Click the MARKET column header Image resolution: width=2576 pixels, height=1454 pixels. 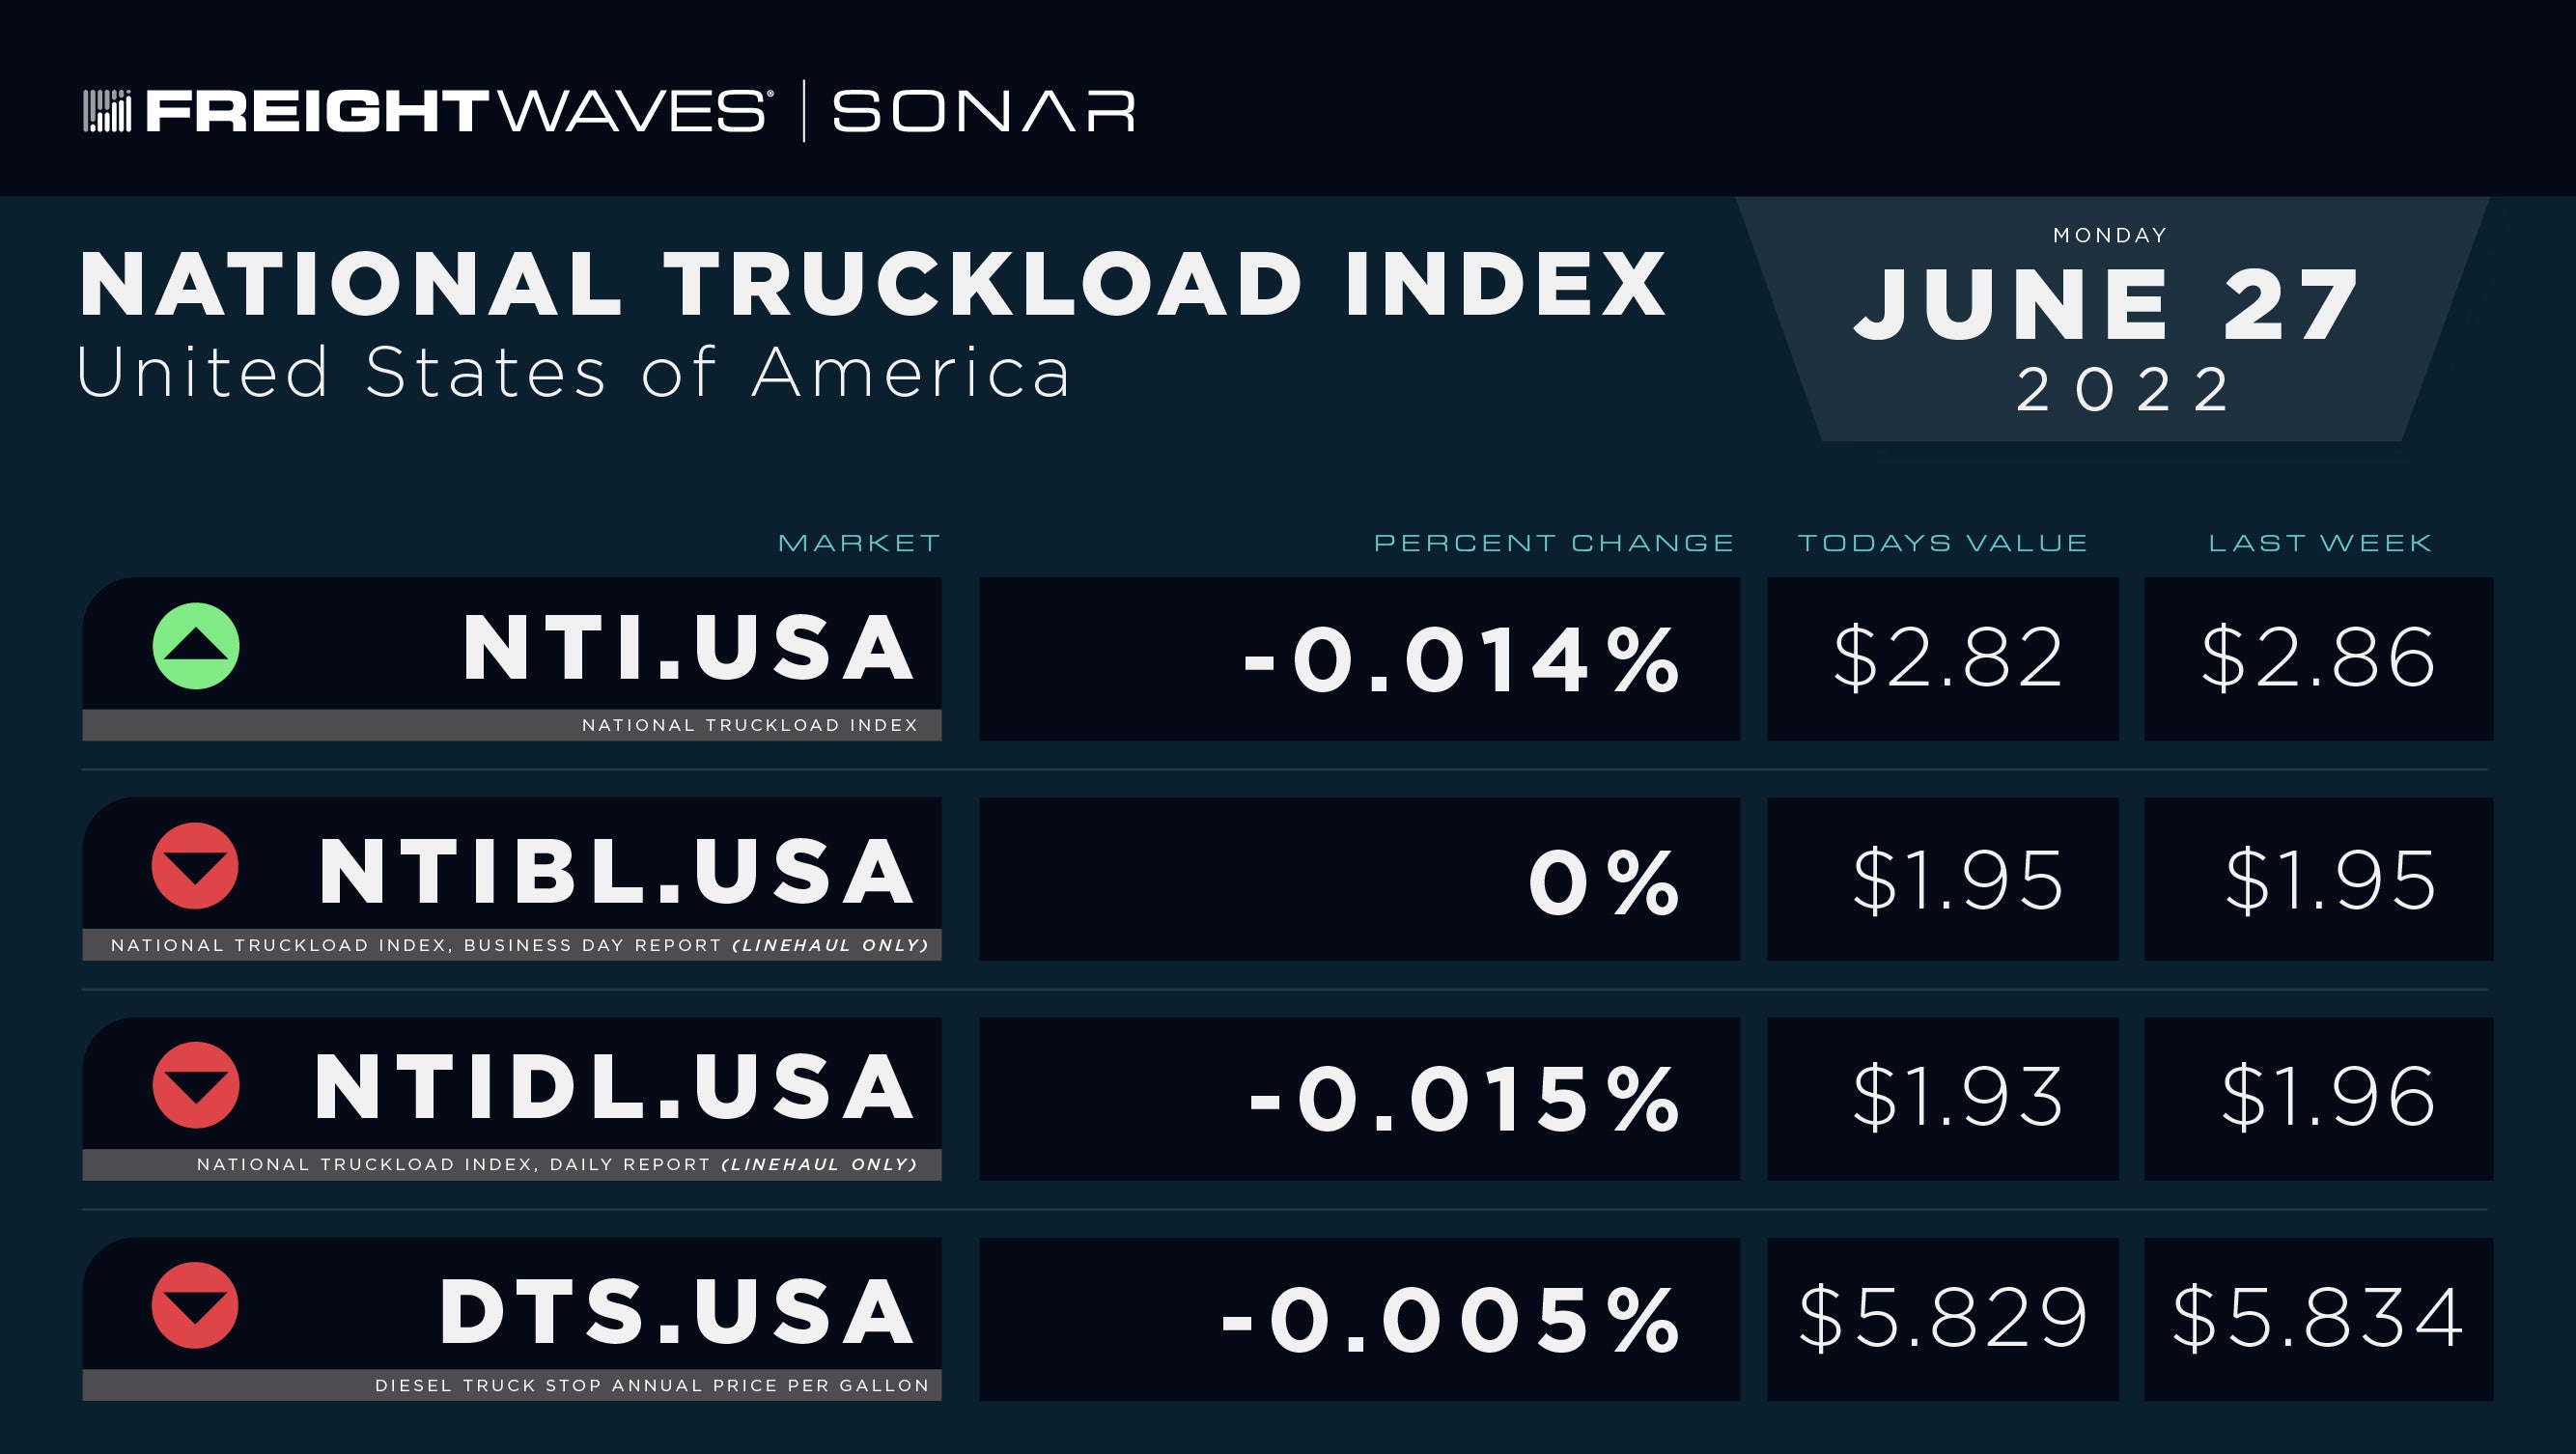click(x=859, y=543)
